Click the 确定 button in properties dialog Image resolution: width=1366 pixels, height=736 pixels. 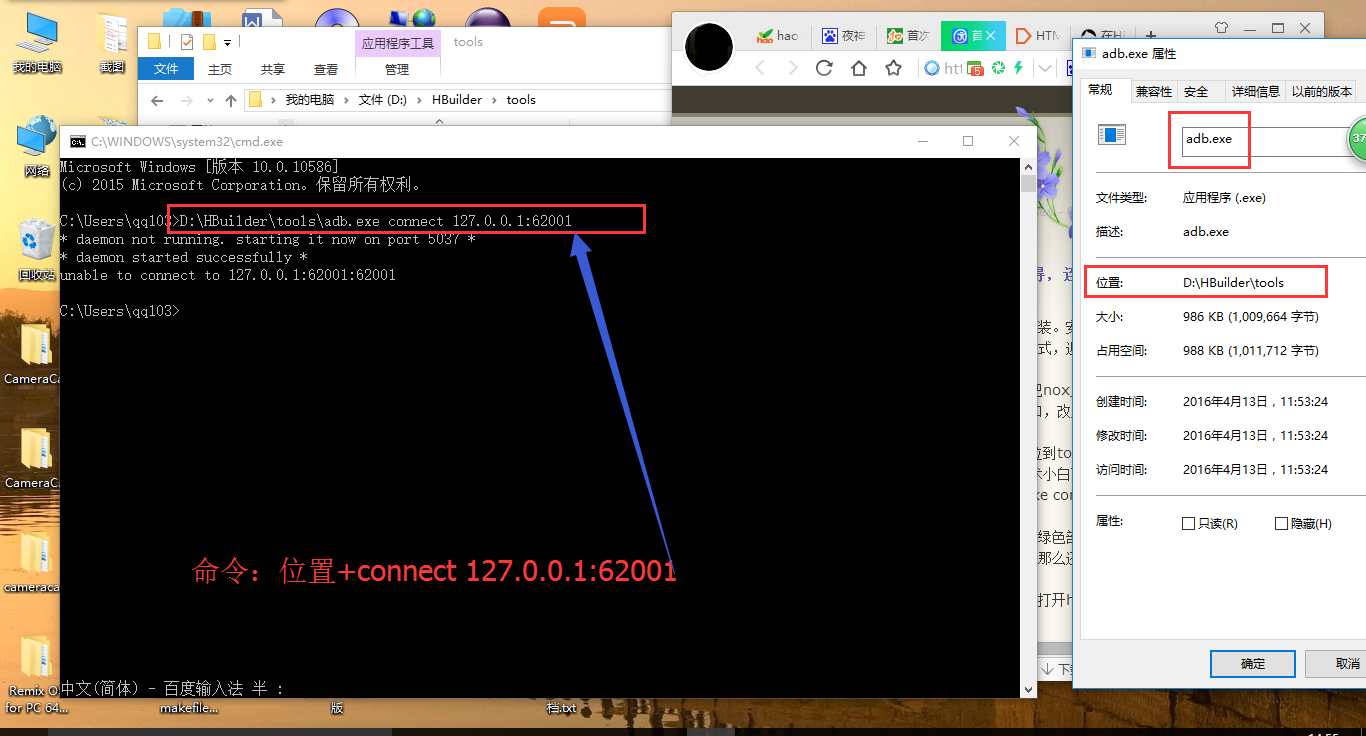coord(1253,663)
